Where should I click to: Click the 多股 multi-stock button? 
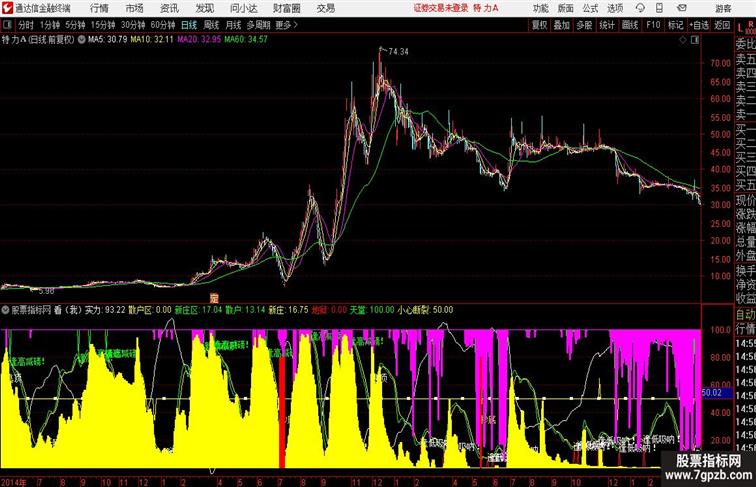coord(584,25)
